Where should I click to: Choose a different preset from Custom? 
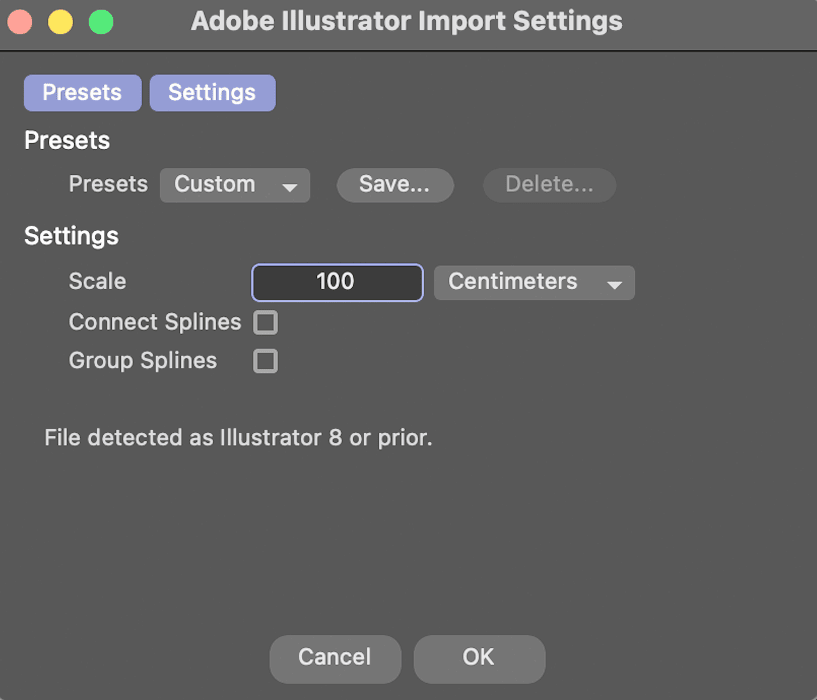(234, 184)
